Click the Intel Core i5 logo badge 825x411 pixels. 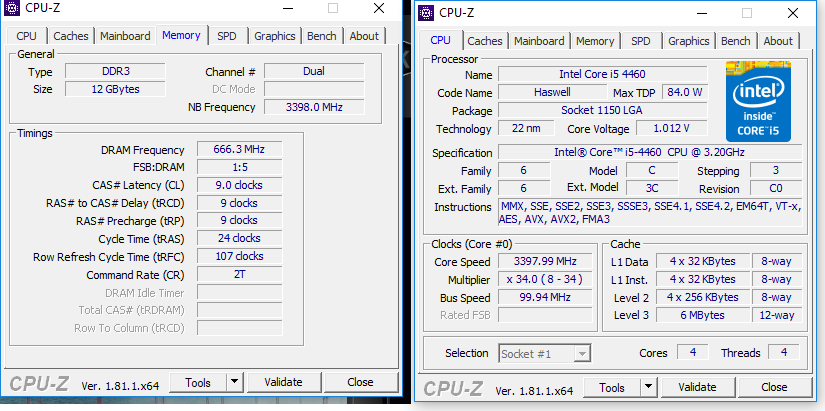point(758,102)
